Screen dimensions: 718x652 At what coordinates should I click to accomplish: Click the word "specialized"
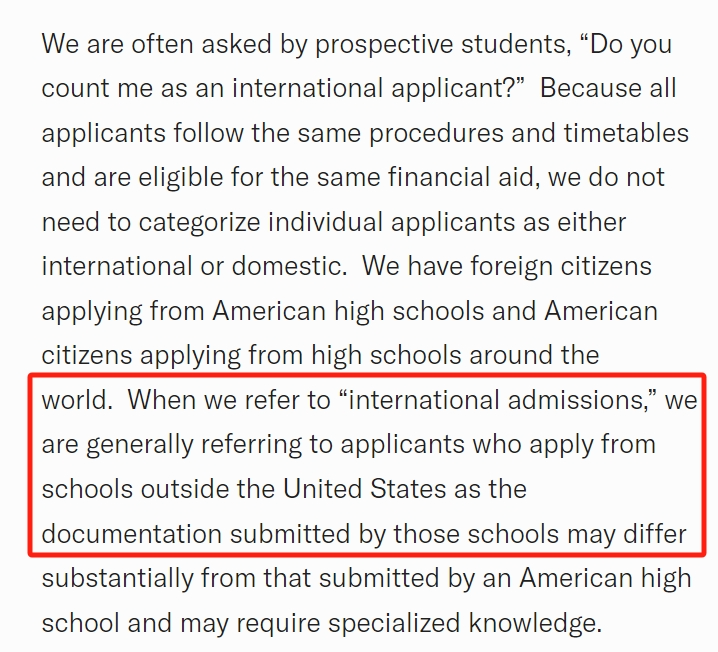point(394,623)
